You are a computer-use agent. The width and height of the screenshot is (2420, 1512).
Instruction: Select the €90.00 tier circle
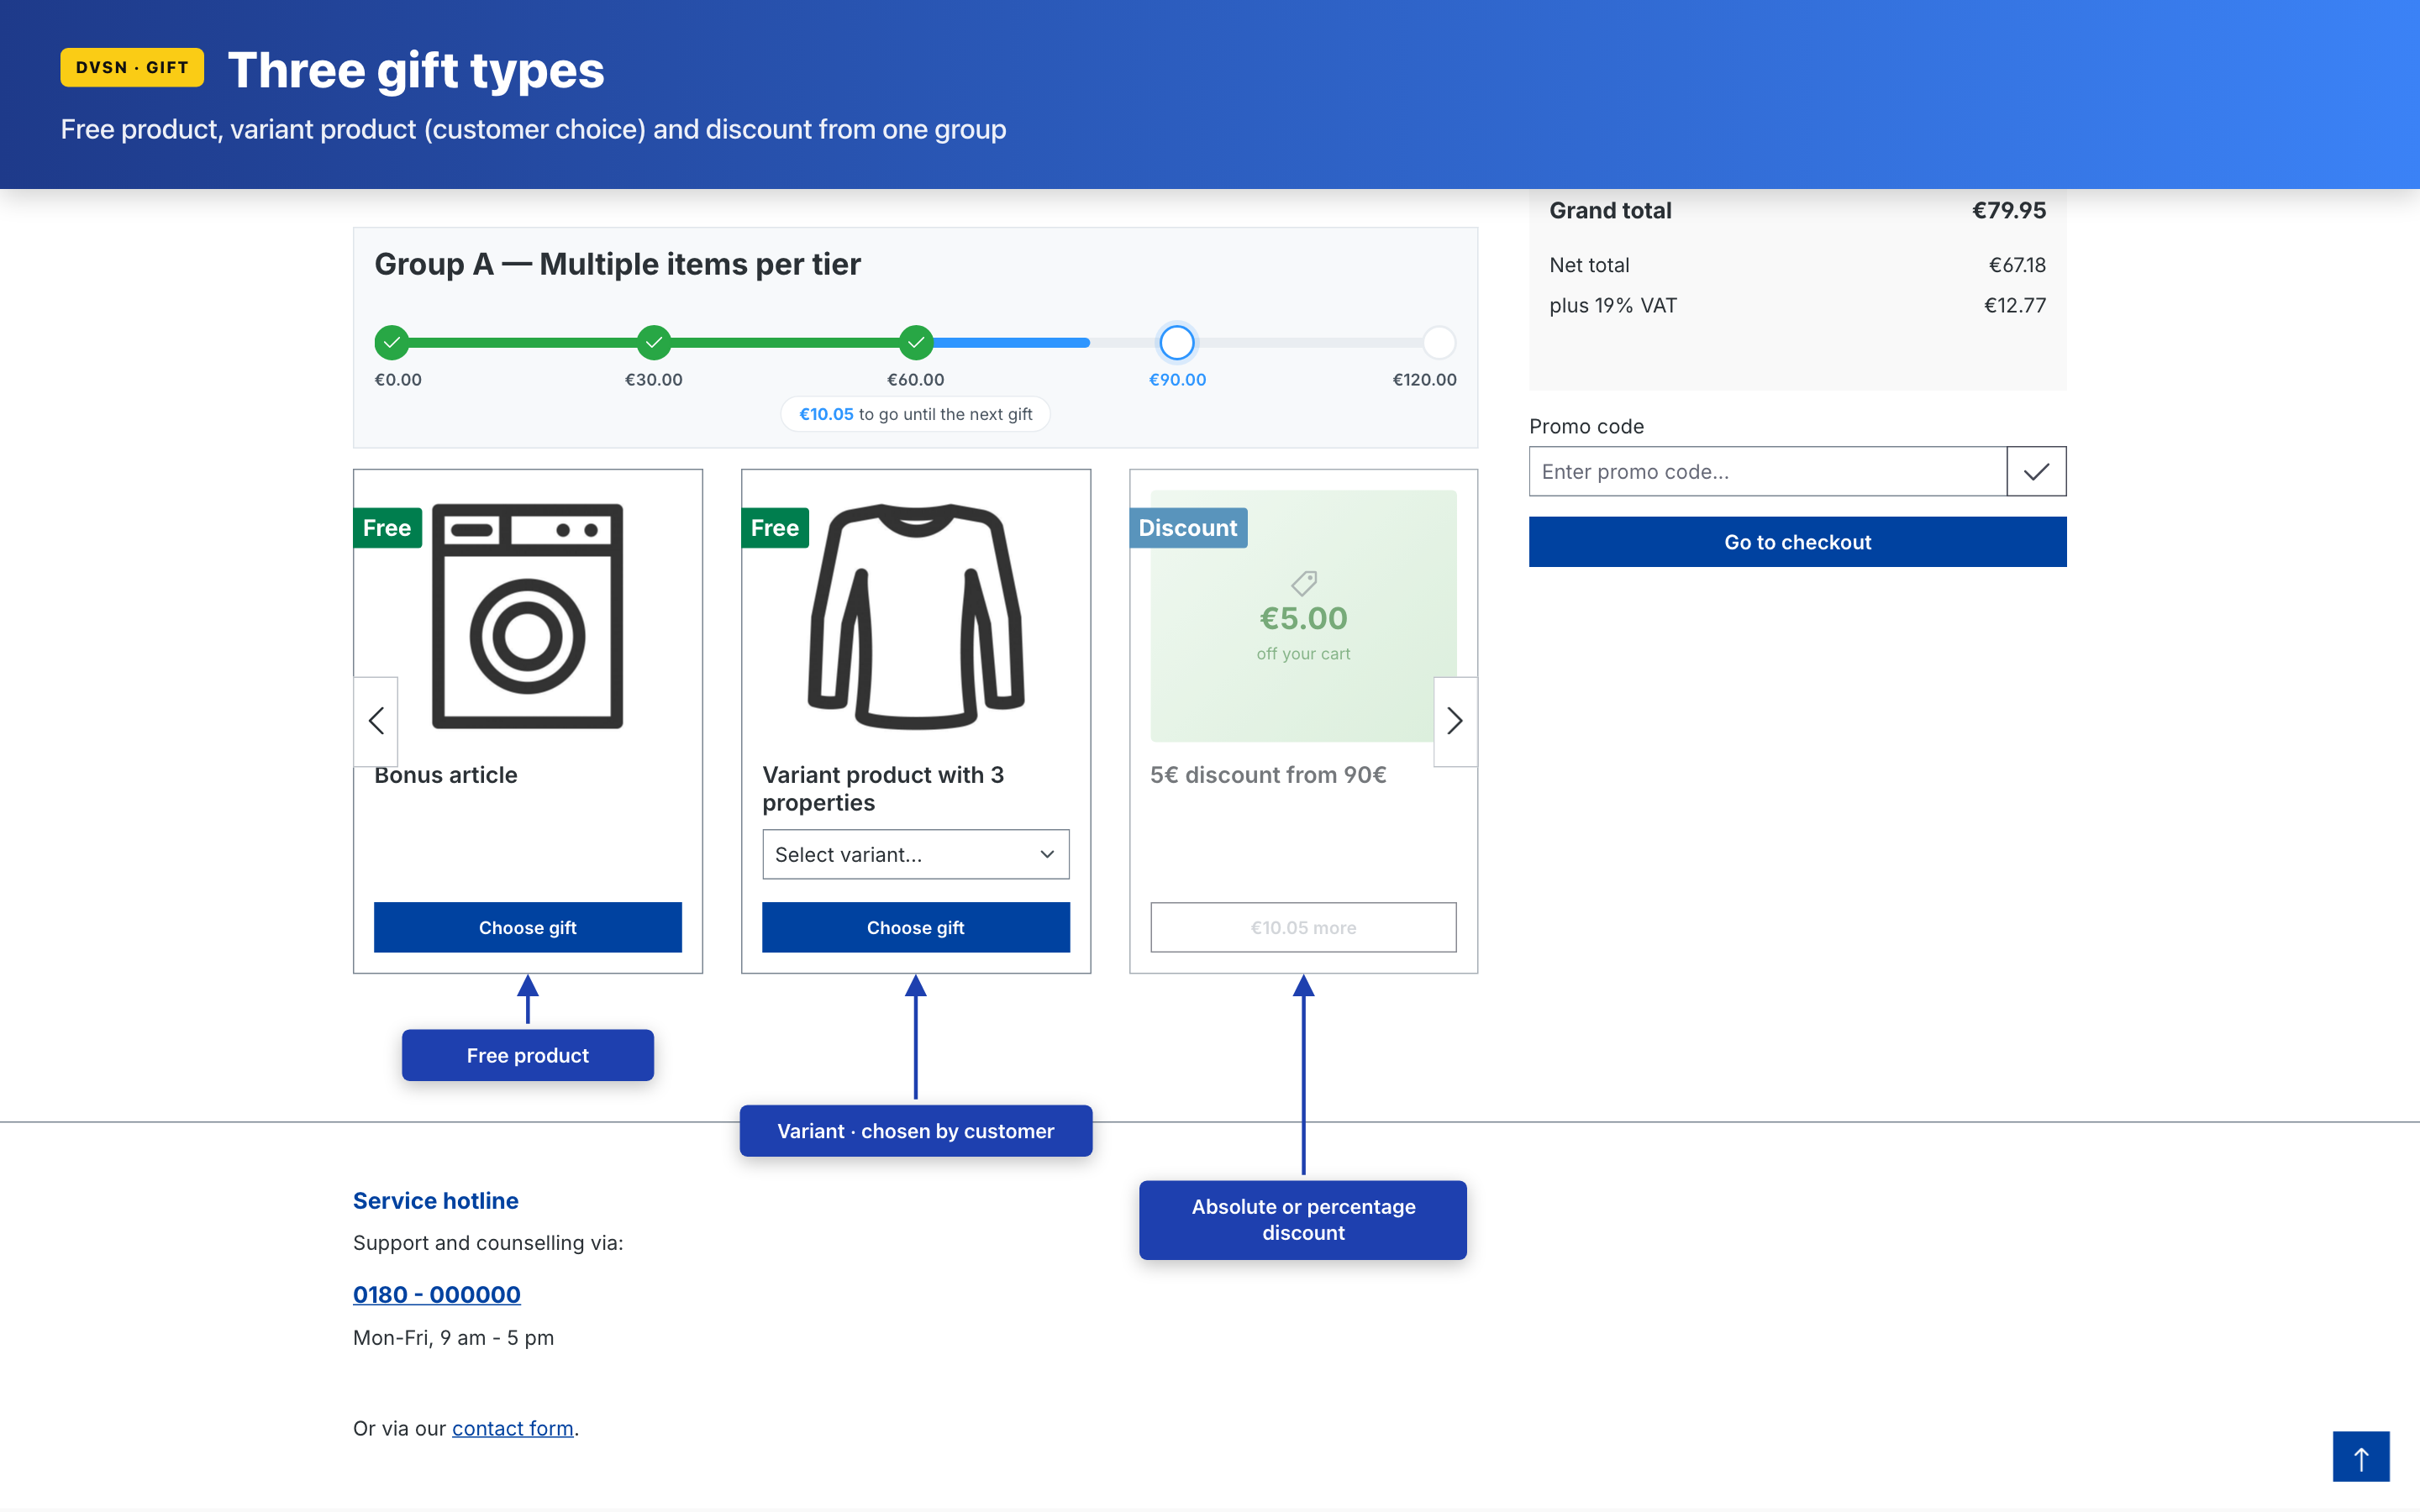pyautogui.click(x=1176, y=342)
